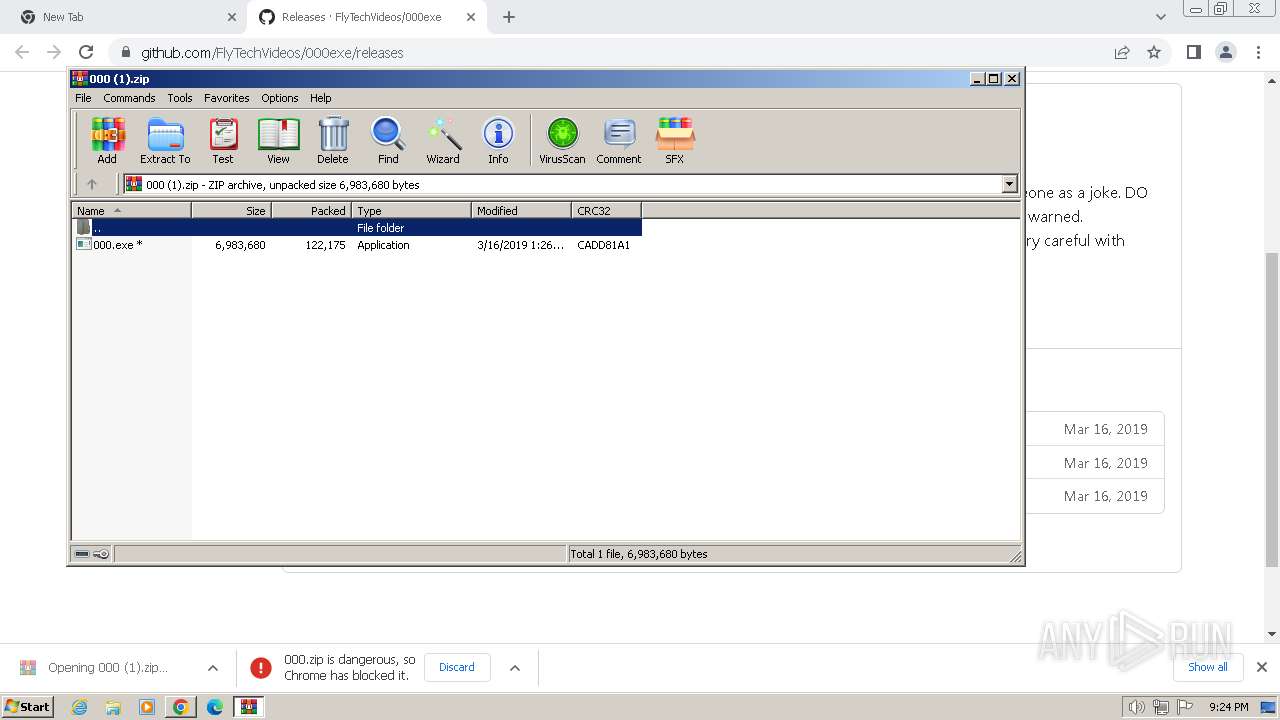Click the page vertical scrollbar

click(x=1272, y=410)
